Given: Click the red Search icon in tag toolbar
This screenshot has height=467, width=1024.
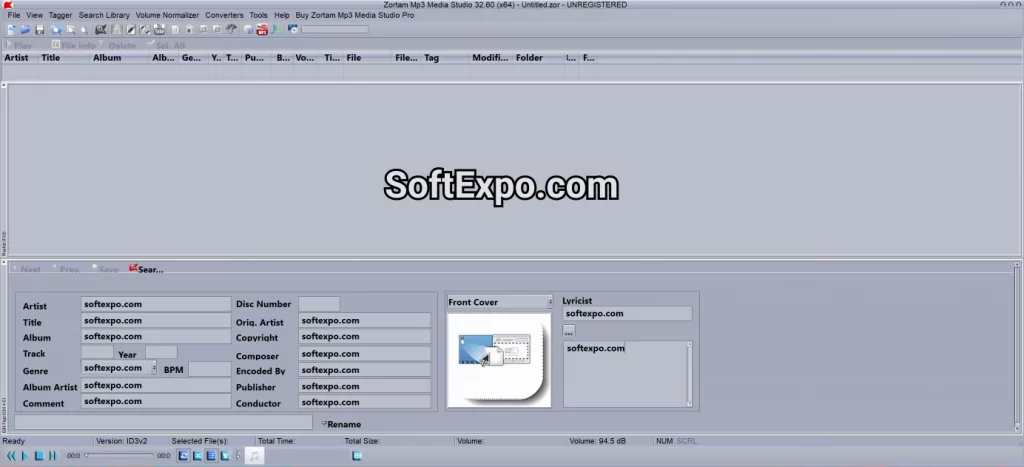Looking at the screenshot, I should click(133, 268).
